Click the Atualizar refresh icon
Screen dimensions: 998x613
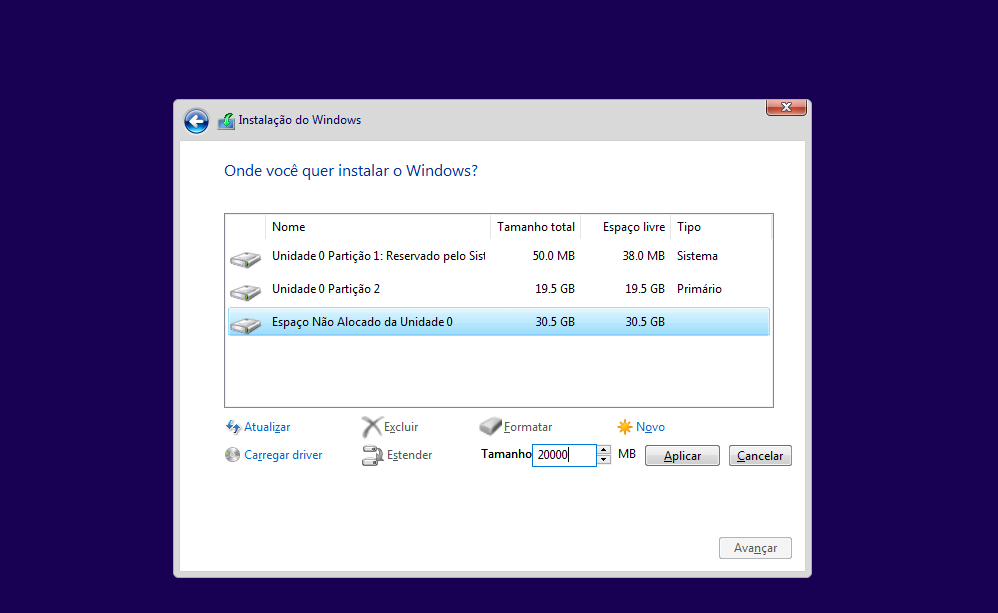pos(233,426)
